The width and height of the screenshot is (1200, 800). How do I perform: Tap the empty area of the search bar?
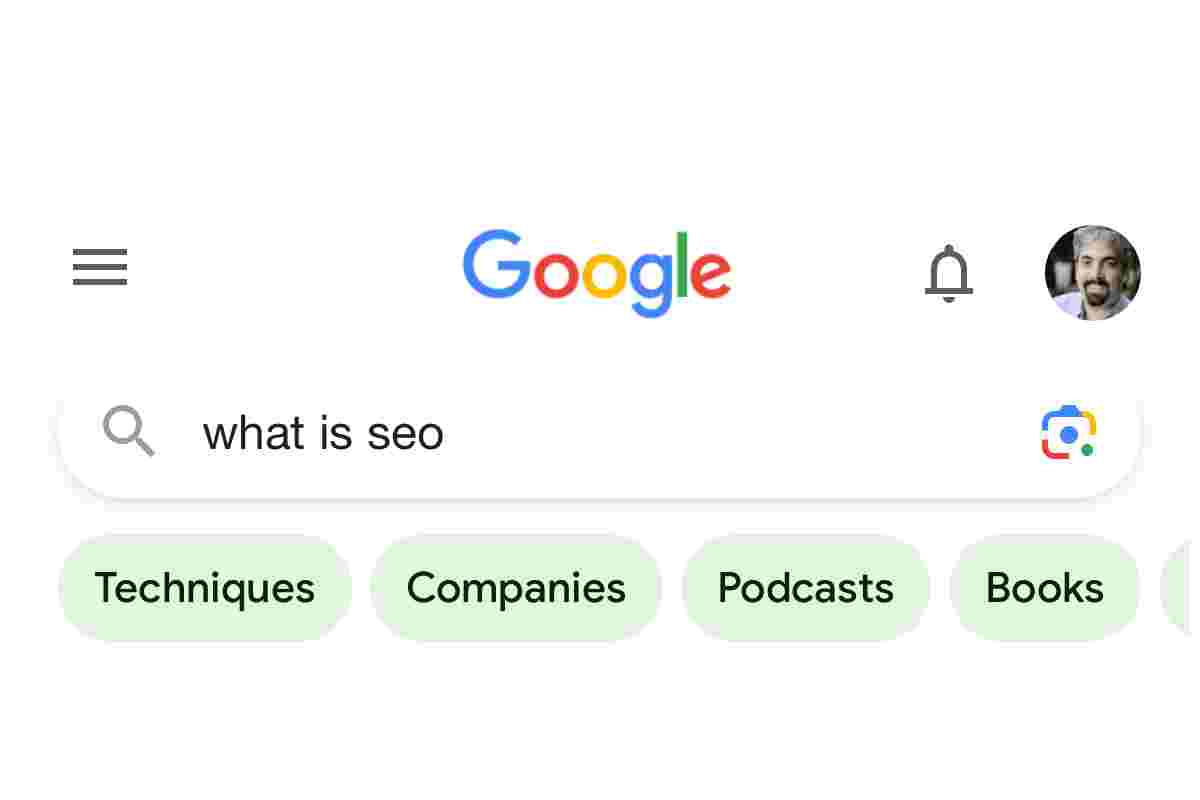coord(740,433)
